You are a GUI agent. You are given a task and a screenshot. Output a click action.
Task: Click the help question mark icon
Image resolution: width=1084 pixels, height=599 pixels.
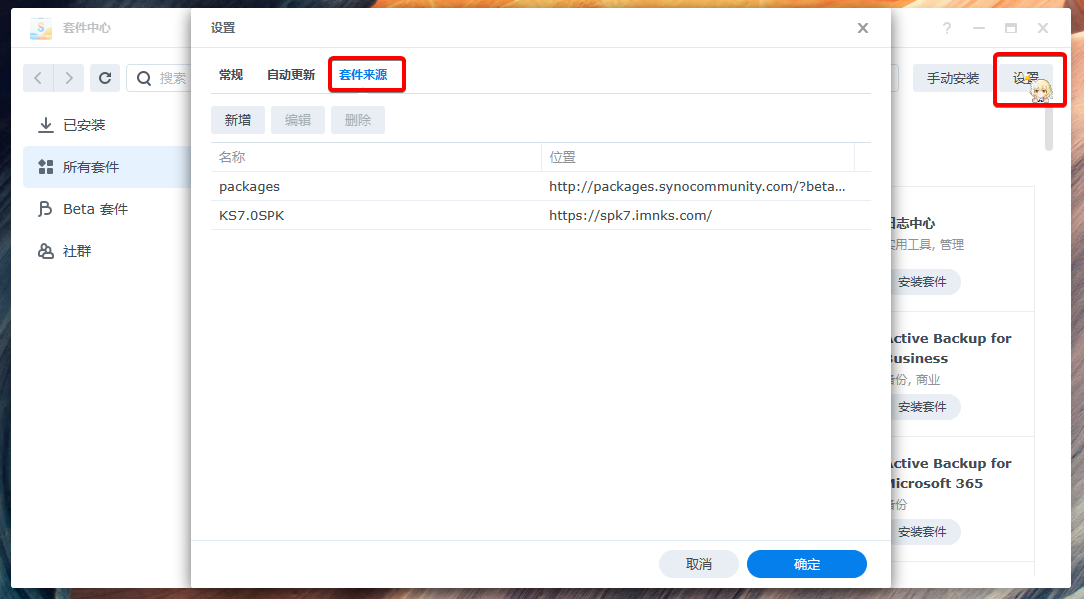(x=947, y=28)
